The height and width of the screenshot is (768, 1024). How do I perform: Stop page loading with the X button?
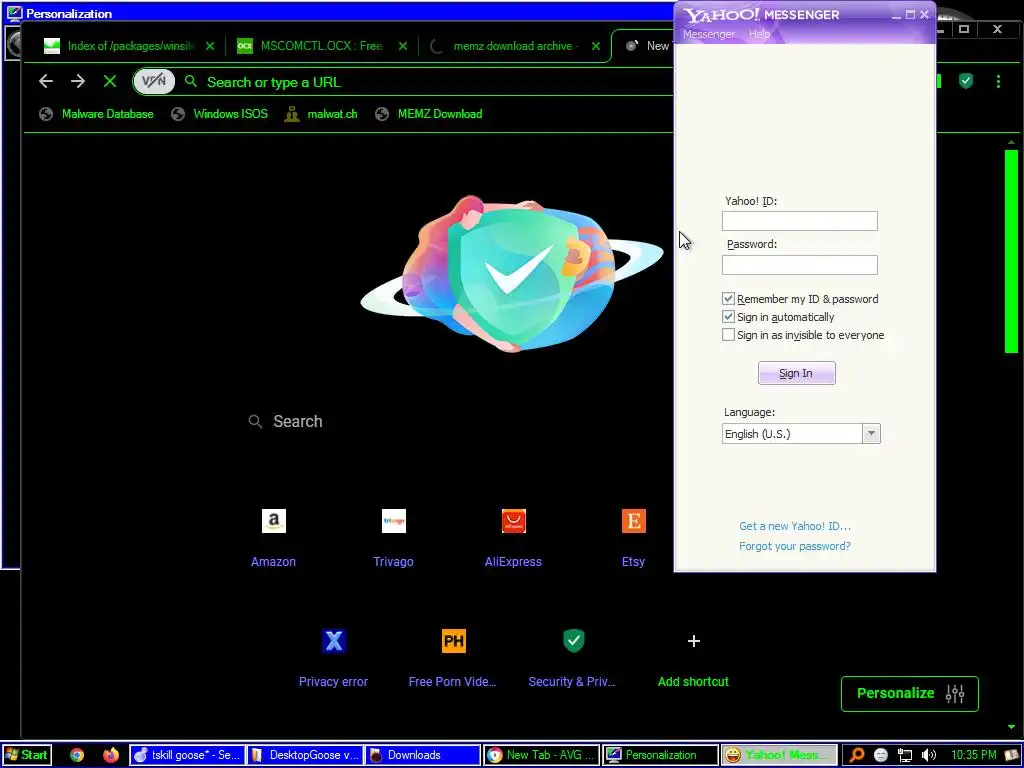110,81
